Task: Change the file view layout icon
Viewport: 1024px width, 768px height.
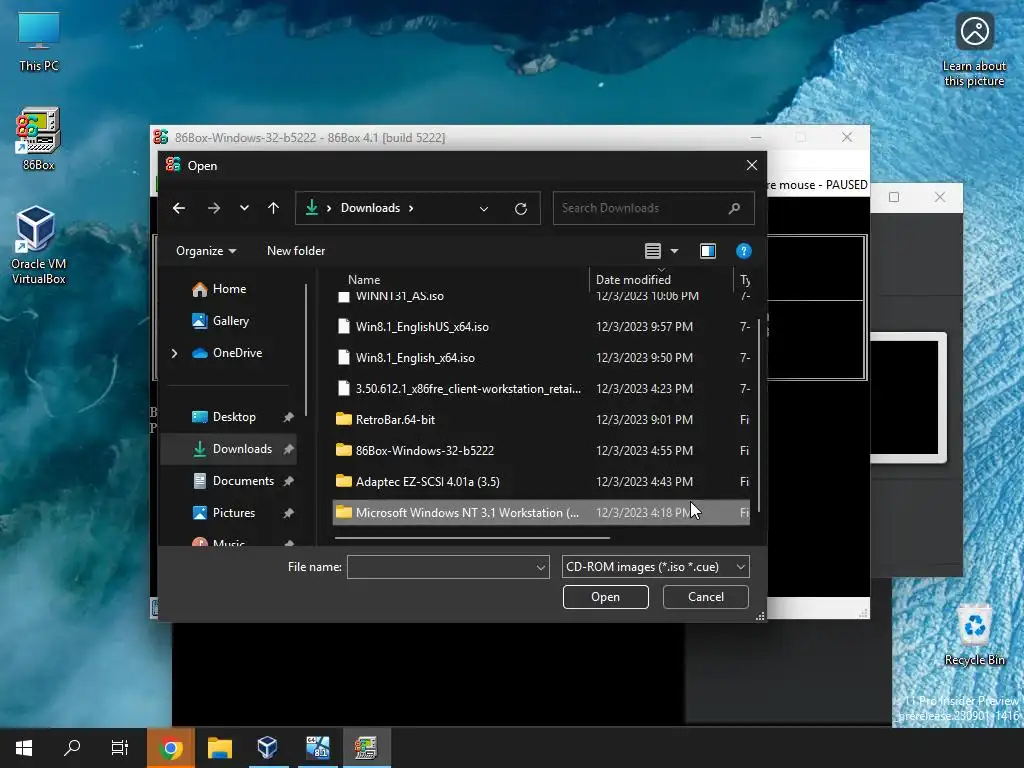Action: point(652,251)
